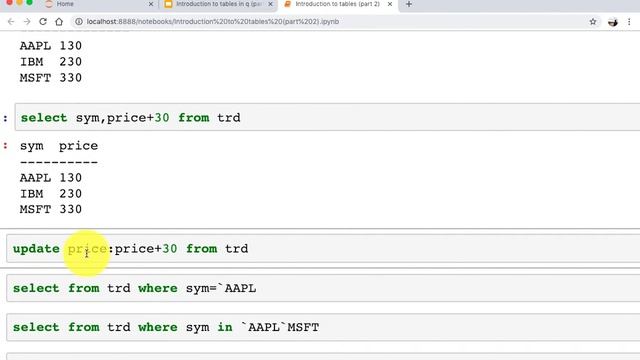Click 'MSFT 330' row in lower output
This screenshot has height=360, width=640.
[x=51, y=209]
